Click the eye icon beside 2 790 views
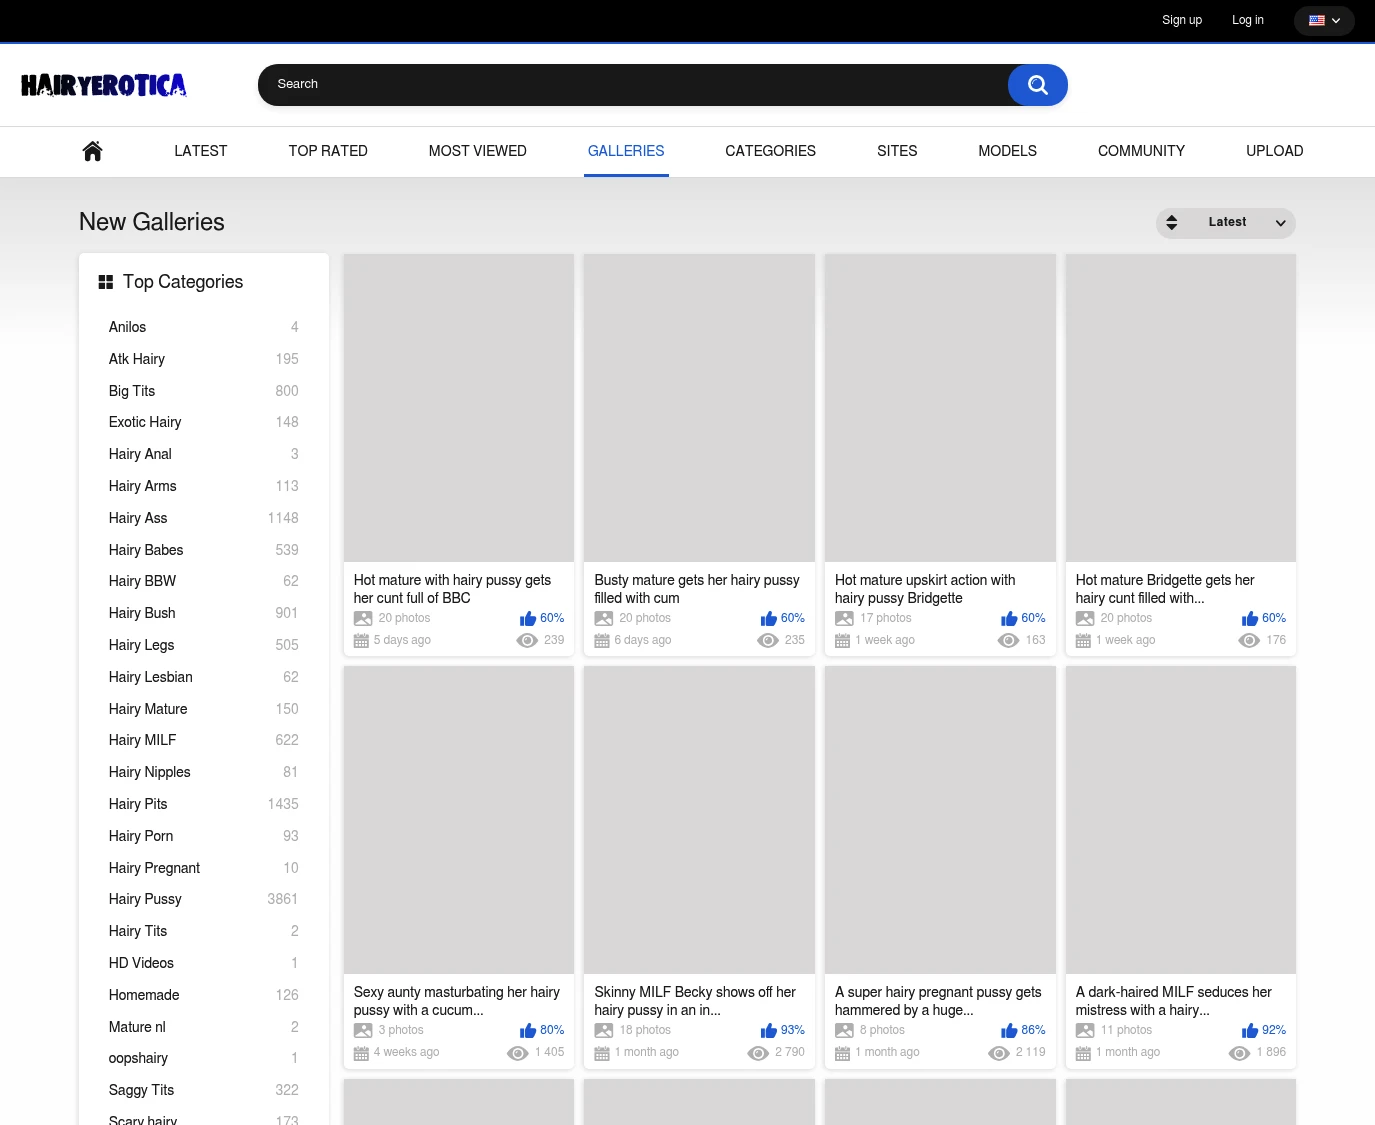The image size is (1375, 1125). (758, 1053)
